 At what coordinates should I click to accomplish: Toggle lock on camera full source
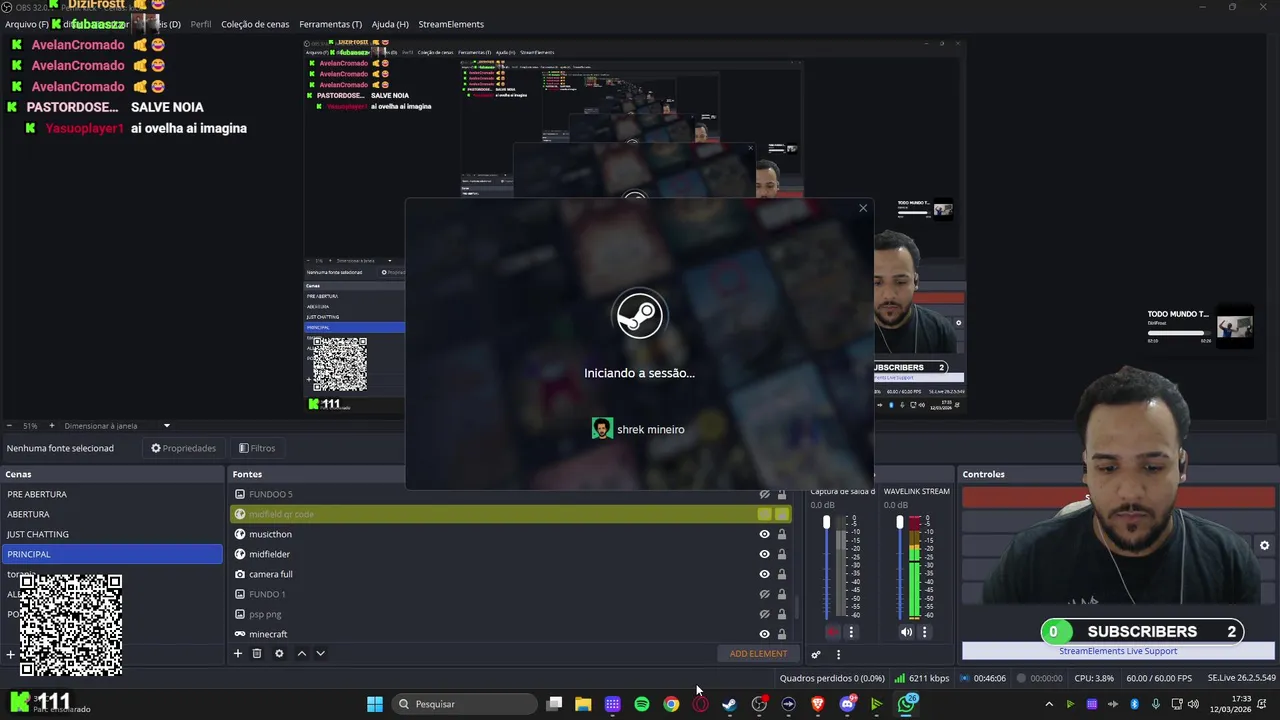coord(782,574)
